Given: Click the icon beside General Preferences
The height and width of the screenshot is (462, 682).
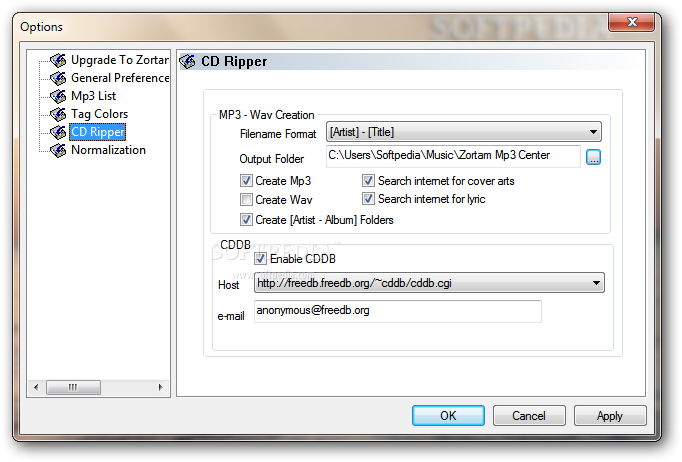Looking at the screenshot, I should [x=58, y=78].
